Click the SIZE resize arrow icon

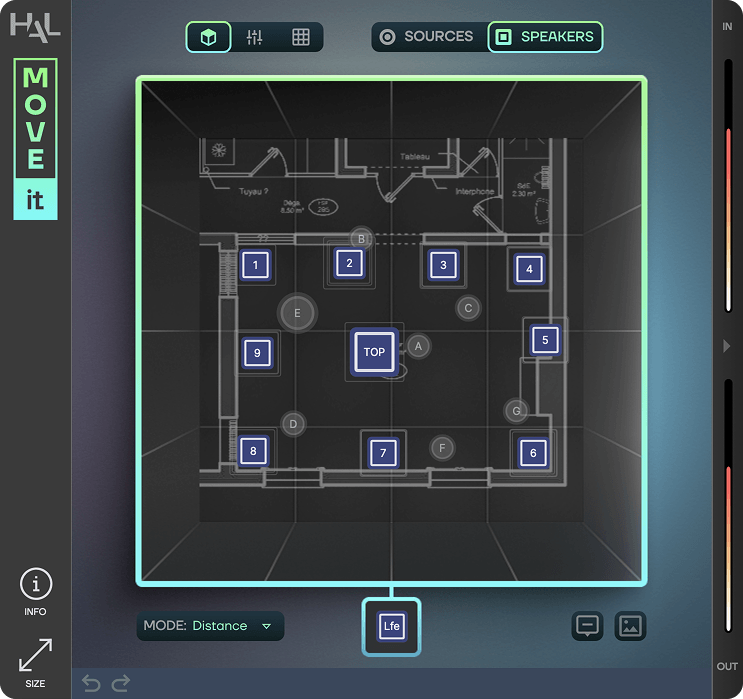(x=36, y=655)
